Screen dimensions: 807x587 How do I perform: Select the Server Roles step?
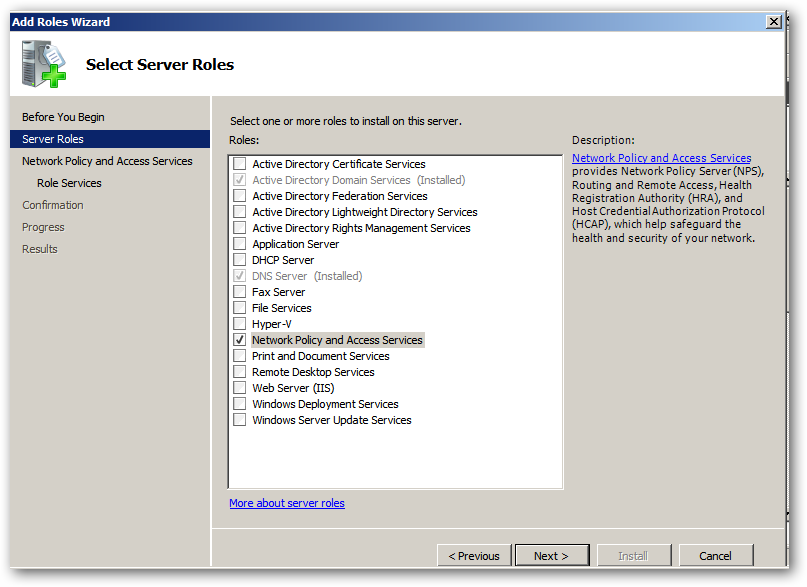(x=110, y=139)
